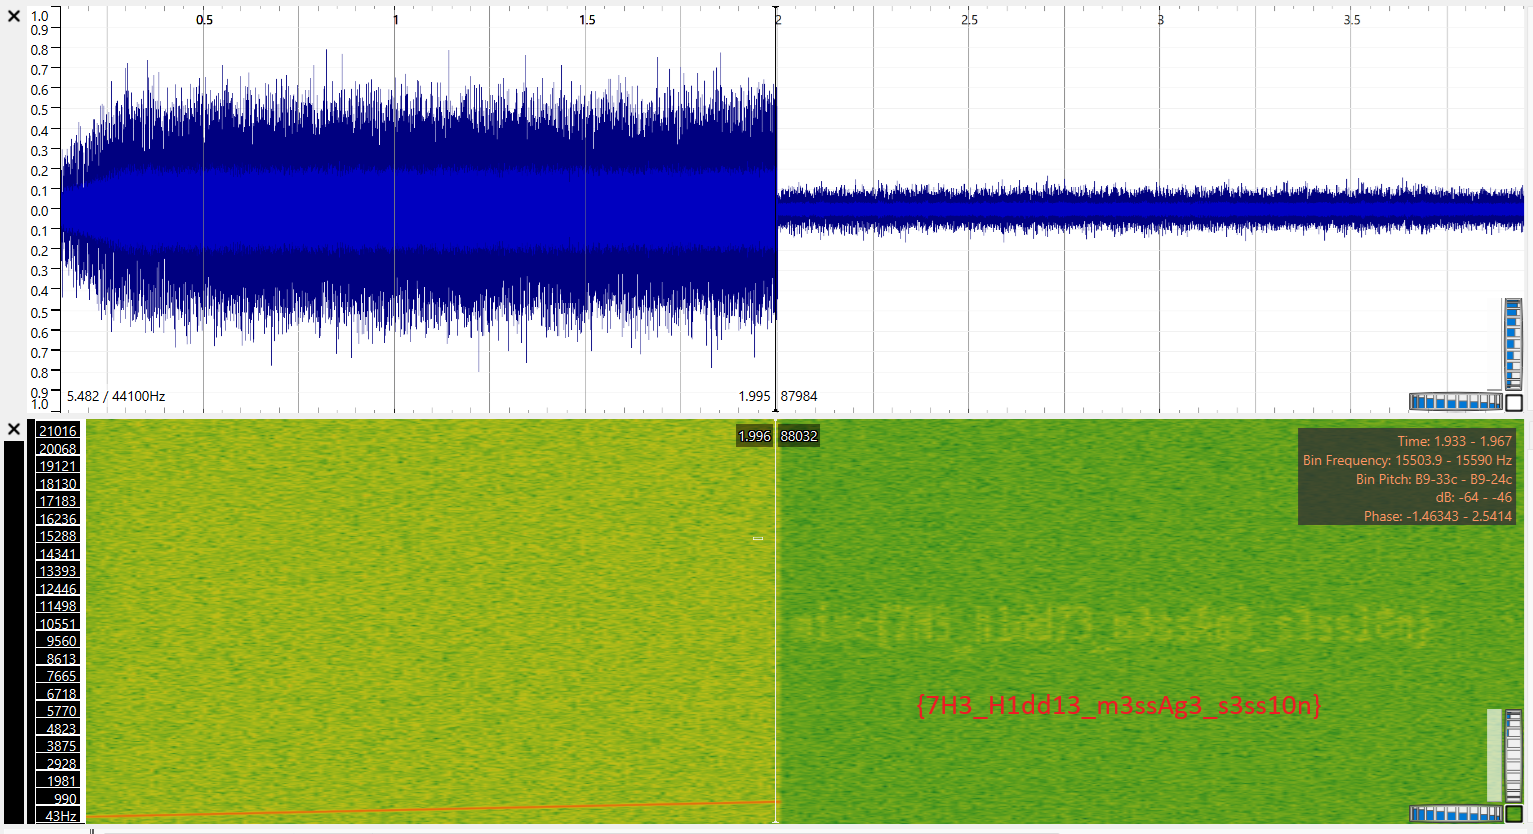The height and width of the screenshot is (834, 1533).
Task: Click the '0.0' amplitude scale label
Action: 39,210
